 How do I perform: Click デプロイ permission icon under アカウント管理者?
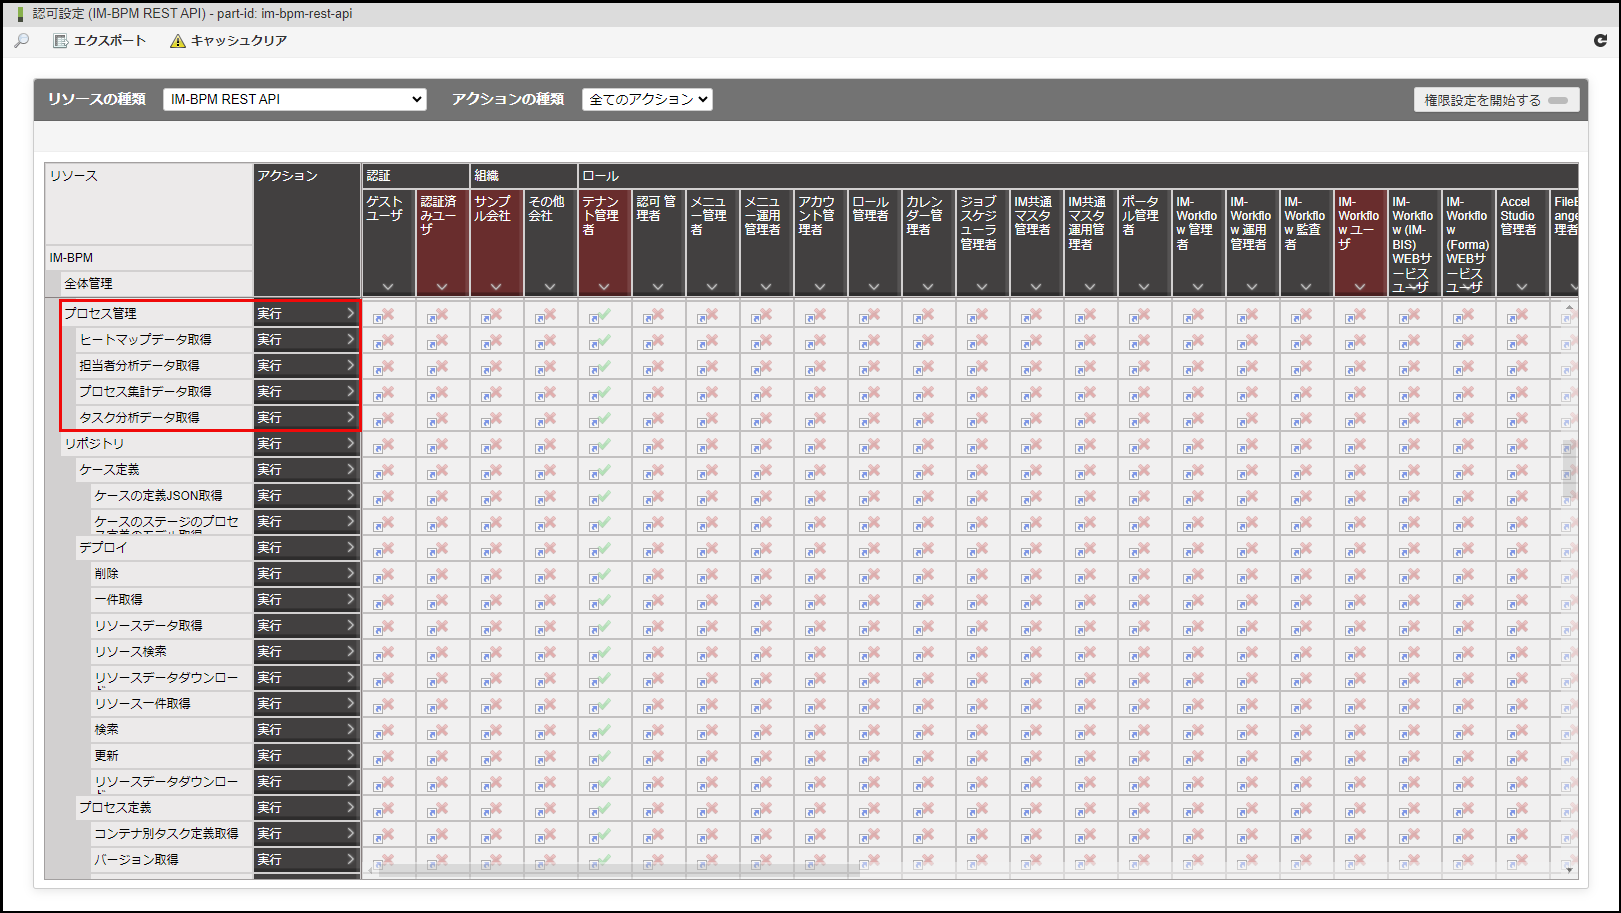816,549
